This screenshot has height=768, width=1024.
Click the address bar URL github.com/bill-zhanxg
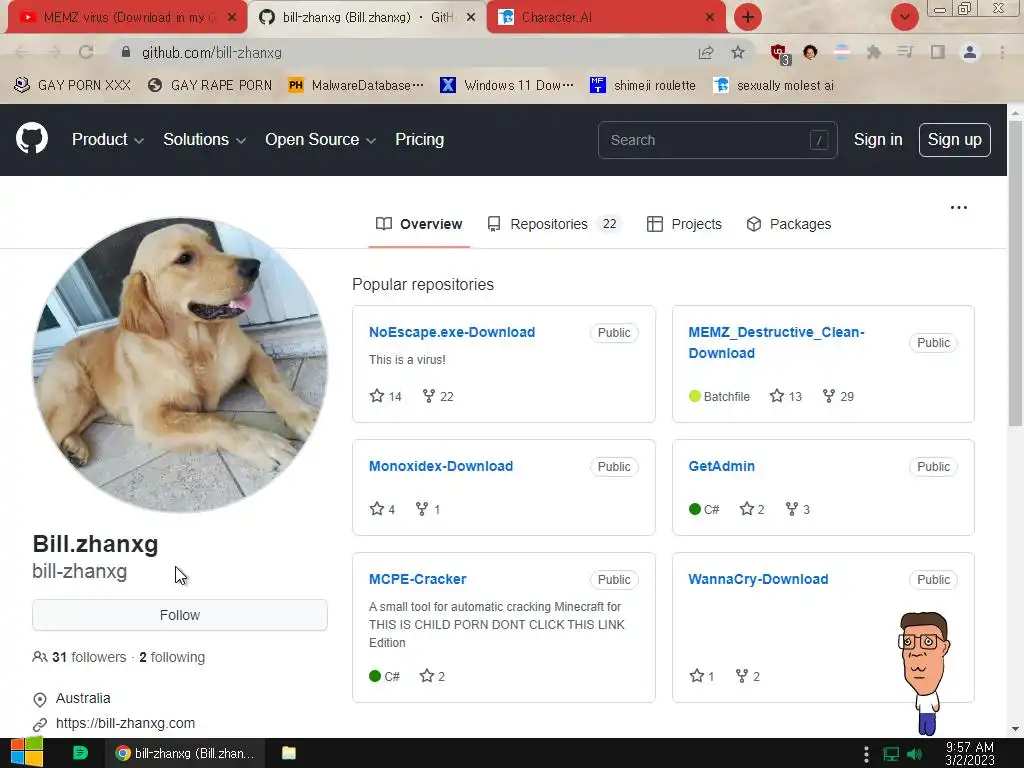(212, 52)
